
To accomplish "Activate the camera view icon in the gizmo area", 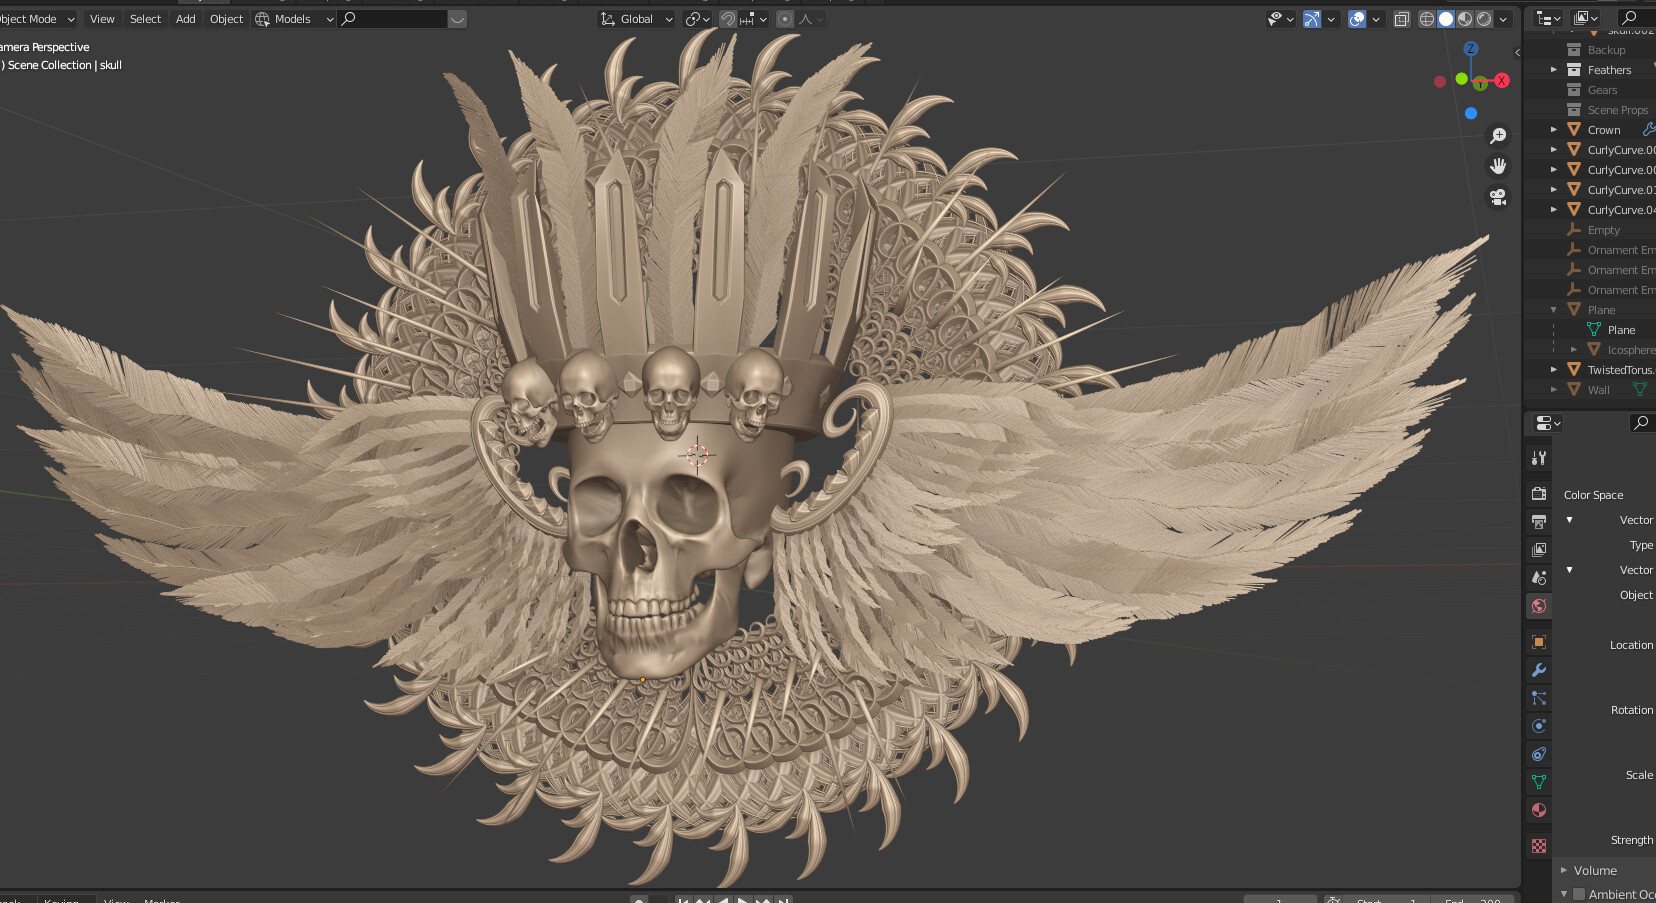I will click(x=1499, y=197).
